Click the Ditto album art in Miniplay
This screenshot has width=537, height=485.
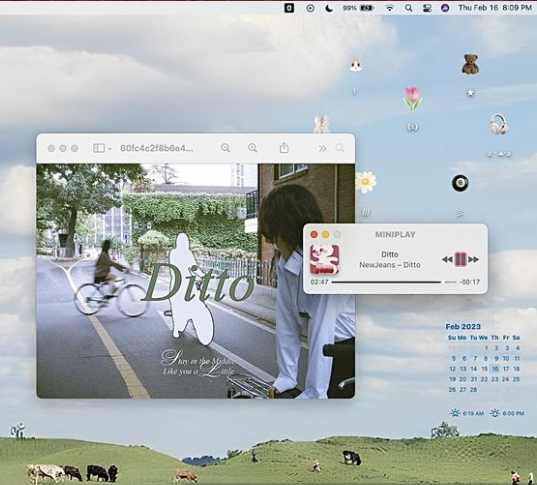coord(324,259)
